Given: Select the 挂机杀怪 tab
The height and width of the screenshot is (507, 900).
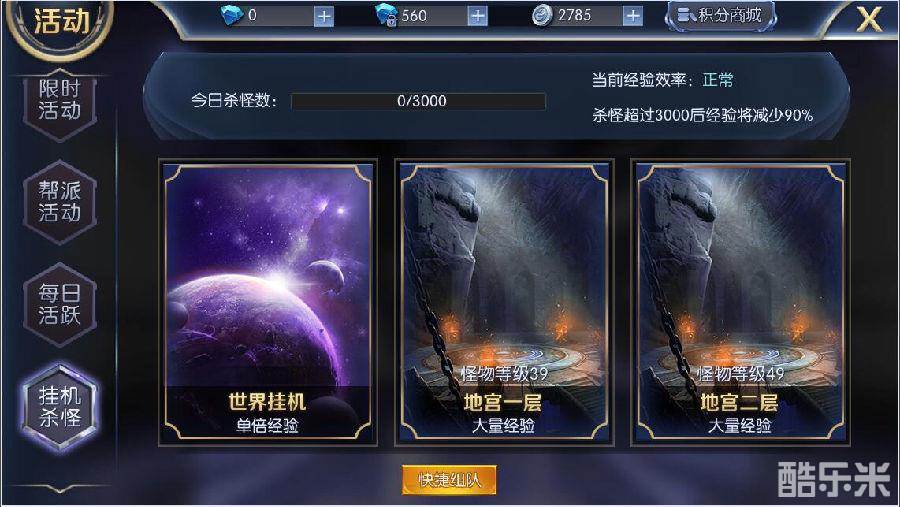Looking at the screenshot, I should [60, 407].
